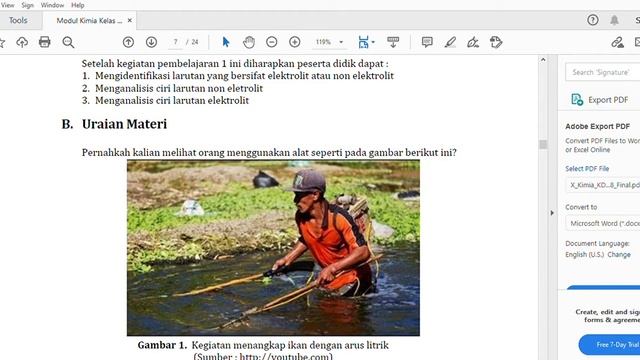
Task: Open the Sign menu
Action: [x=28, y=5]
